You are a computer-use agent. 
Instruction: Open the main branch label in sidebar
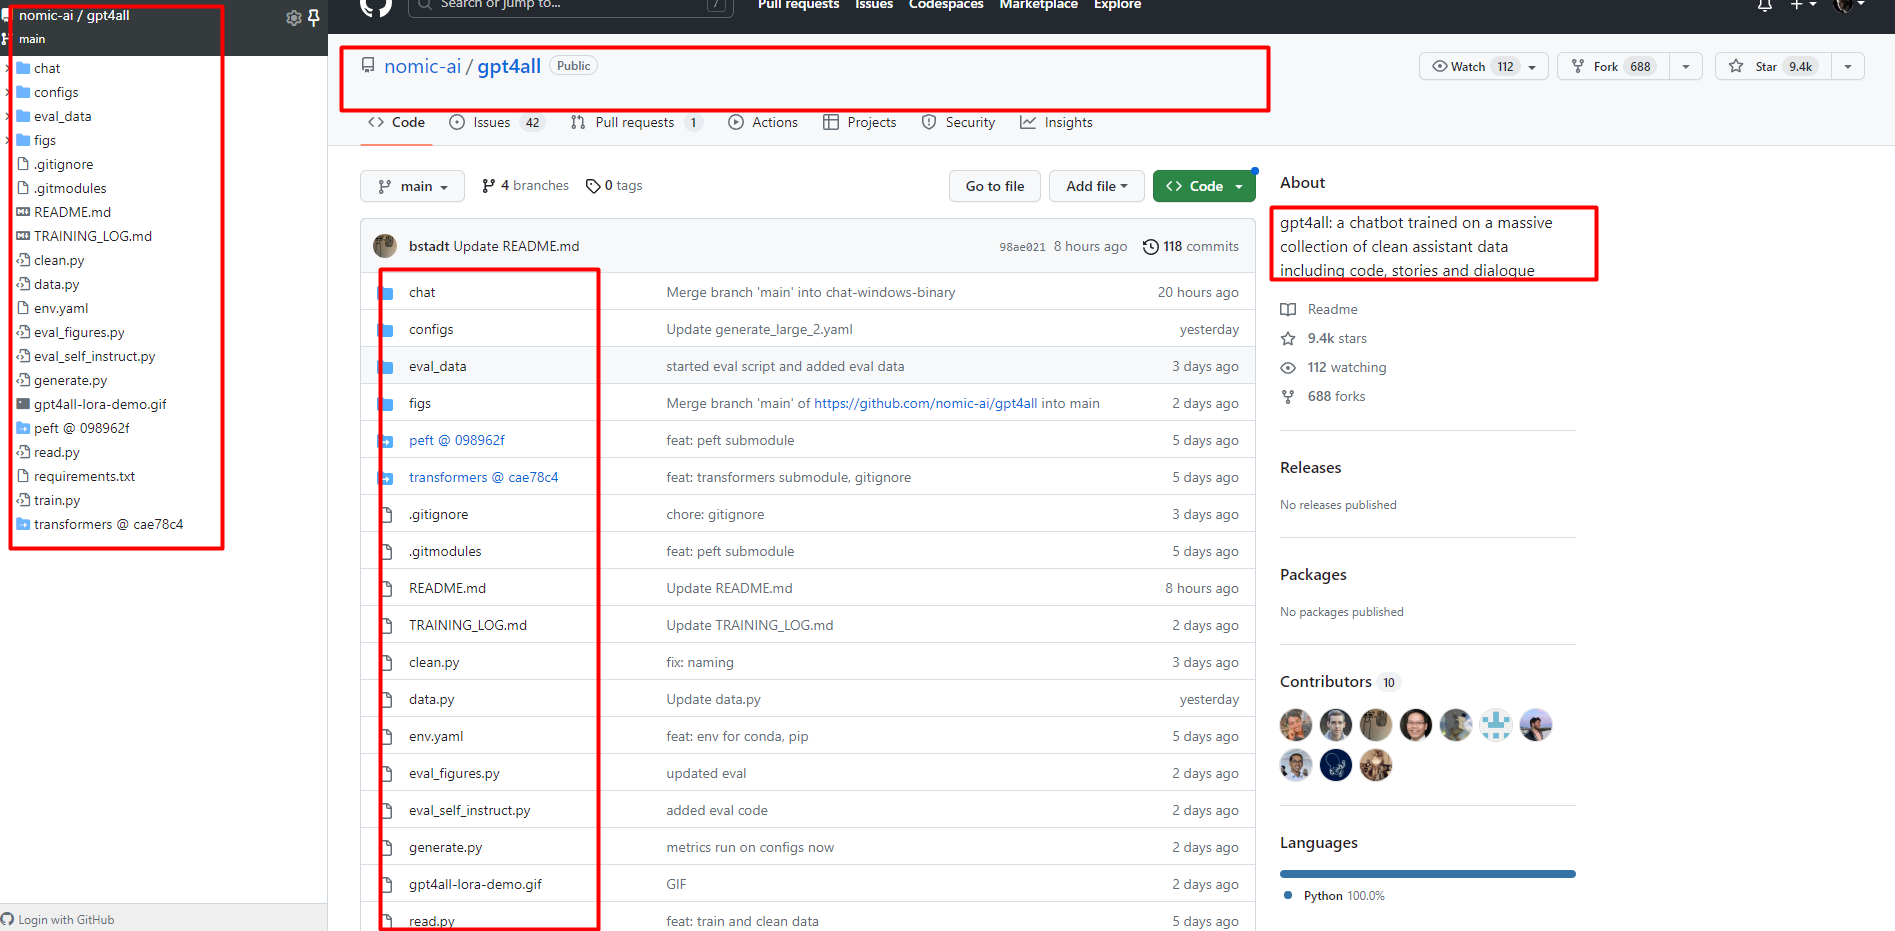click(x=32, y=39)
